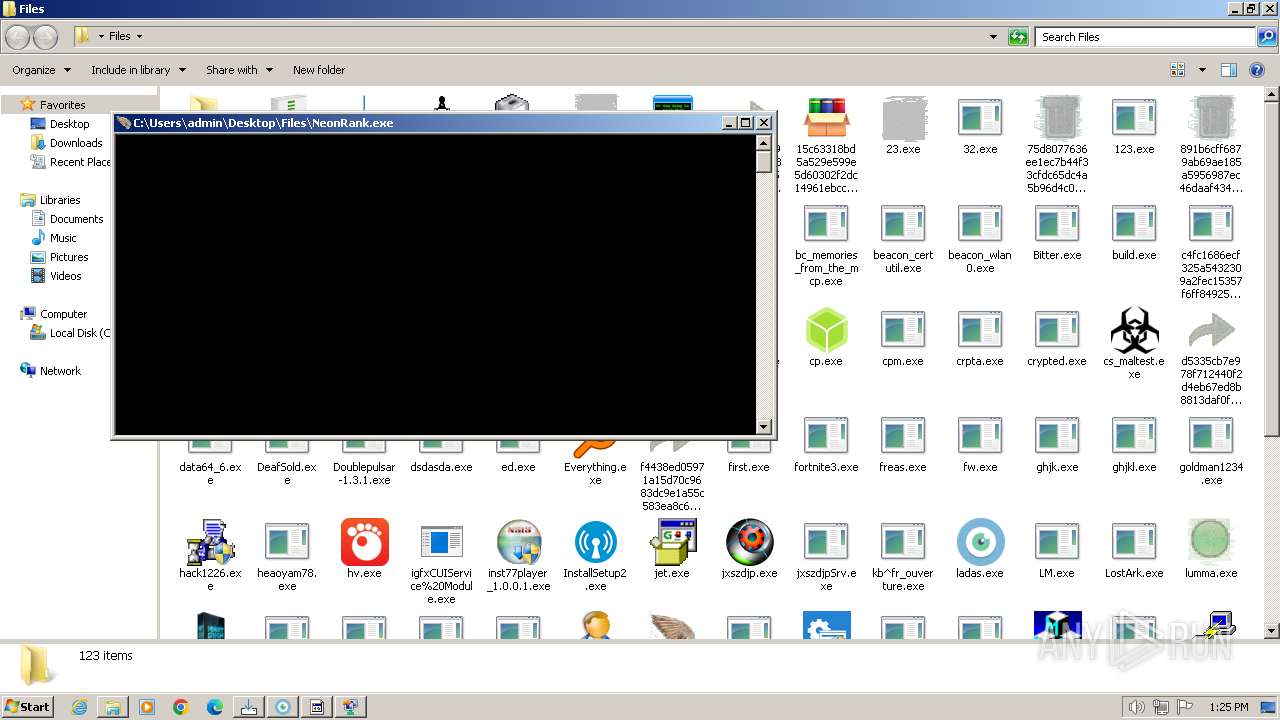1280x720 pixels.
Task: Select the jet.exe icon
Action: tap(672, 542)
